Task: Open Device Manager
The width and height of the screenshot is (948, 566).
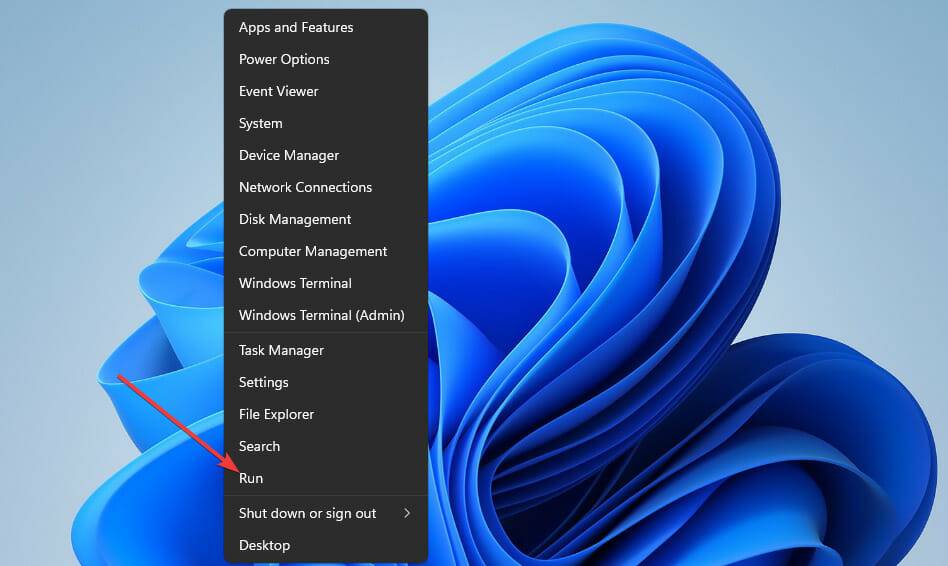Action: point(289,155)
